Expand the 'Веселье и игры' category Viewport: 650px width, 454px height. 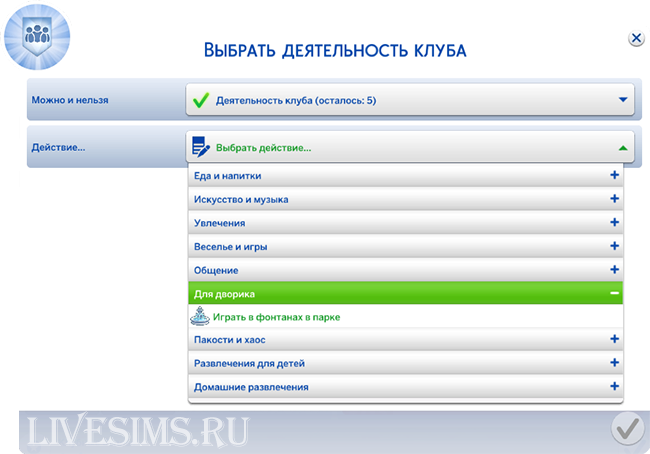point(405,246)
